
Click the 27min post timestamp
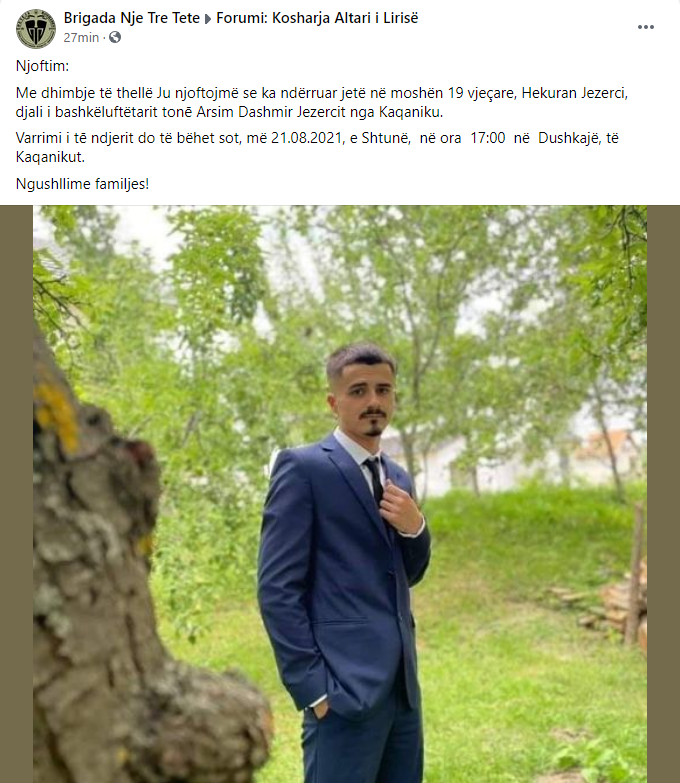(81, 37)
